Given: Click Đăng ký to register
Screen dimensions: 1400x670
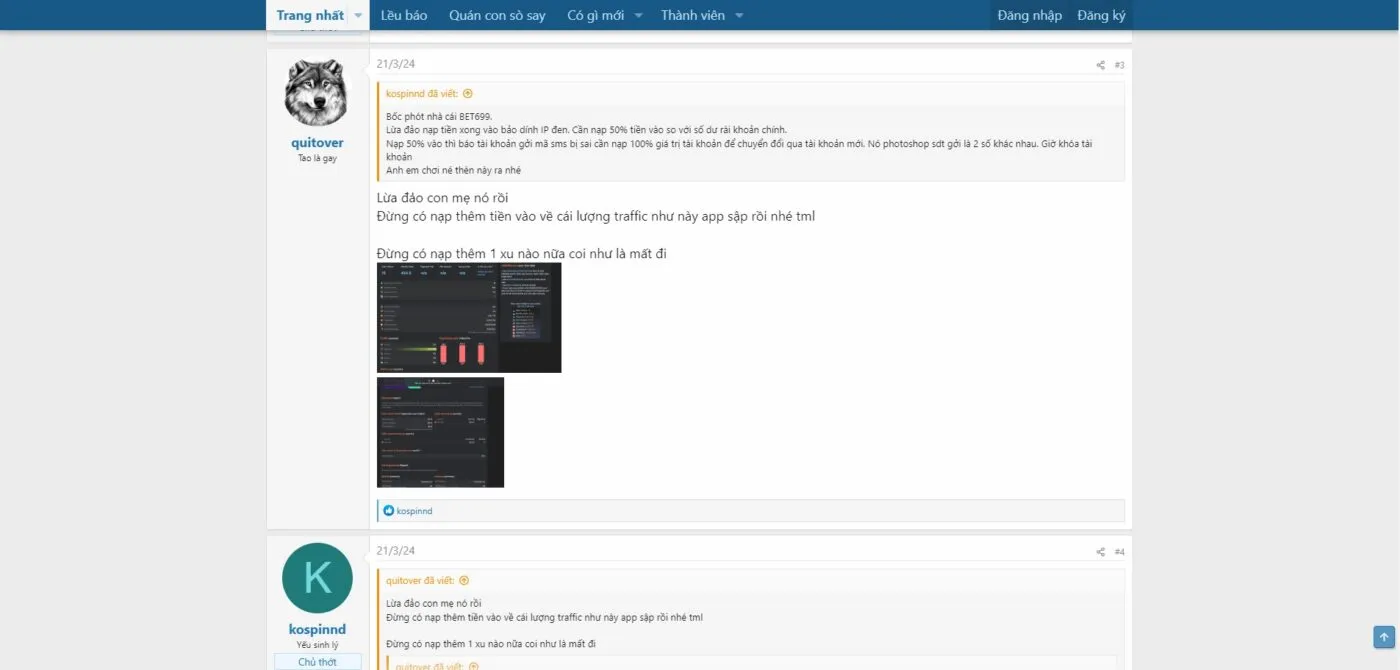Looking at the screenshot, I should (x=1101, y=15).
